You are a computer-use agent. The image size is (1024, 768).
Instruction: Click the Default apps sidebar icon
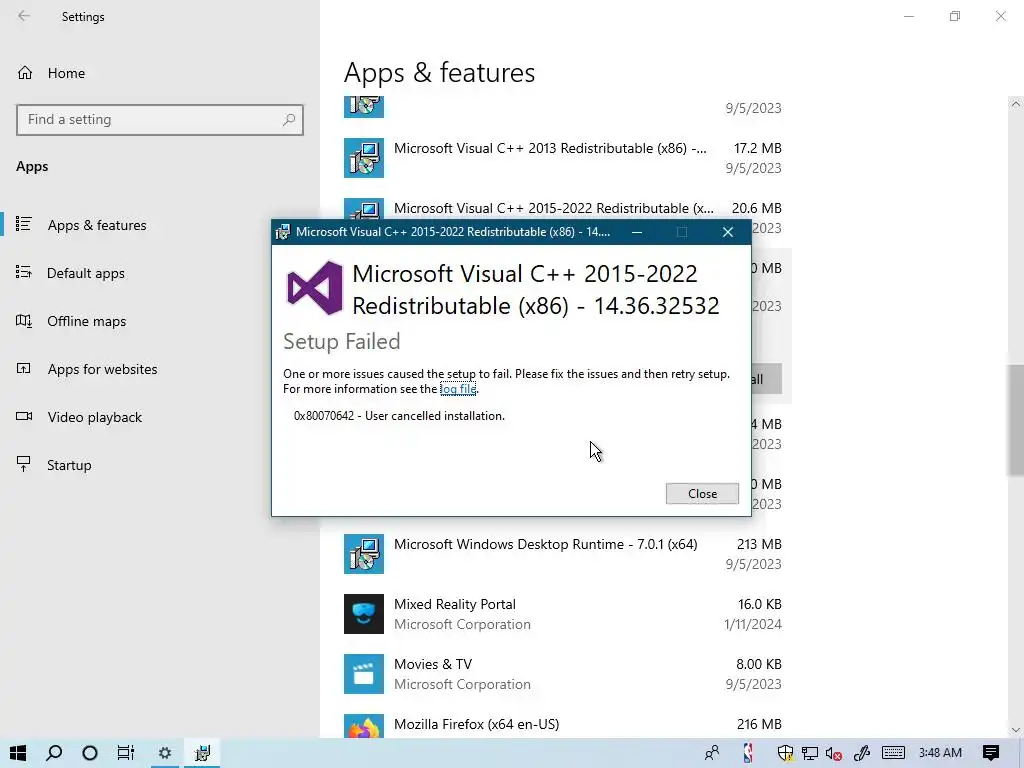tap(24, 272)
